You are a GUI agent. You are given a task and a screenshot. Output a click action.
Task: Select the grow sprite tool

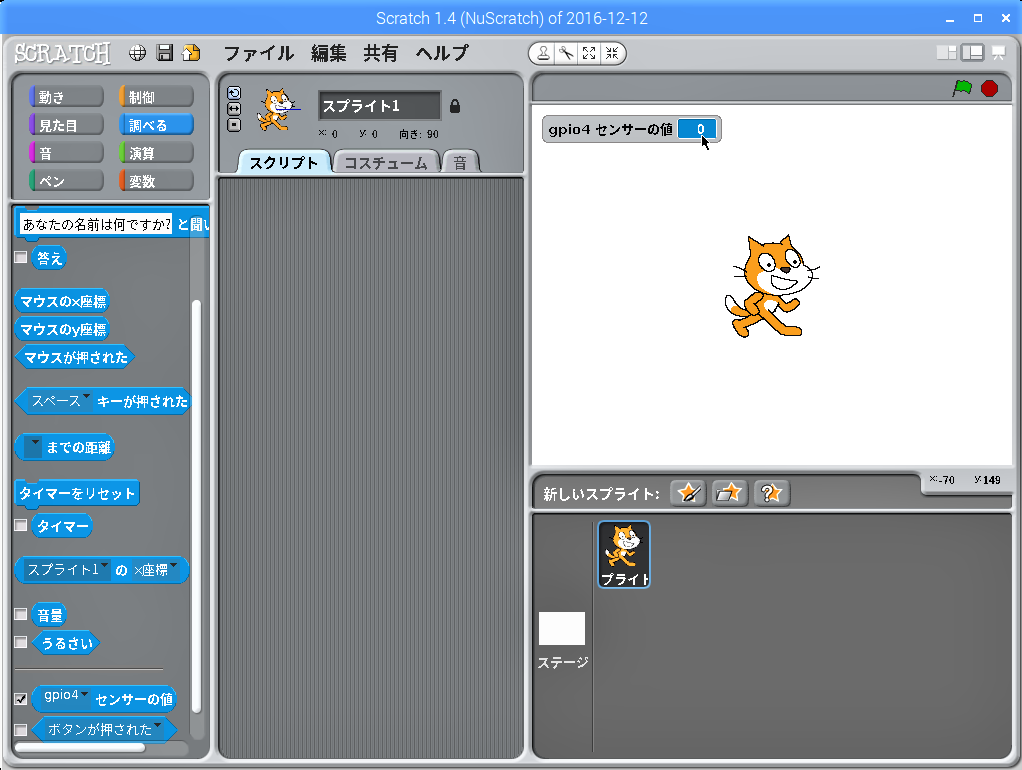589,53
